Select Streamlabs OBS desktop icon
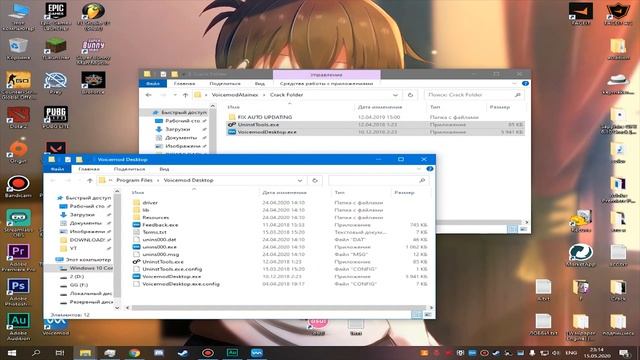The image size is (640, 360). pos(18,223)
